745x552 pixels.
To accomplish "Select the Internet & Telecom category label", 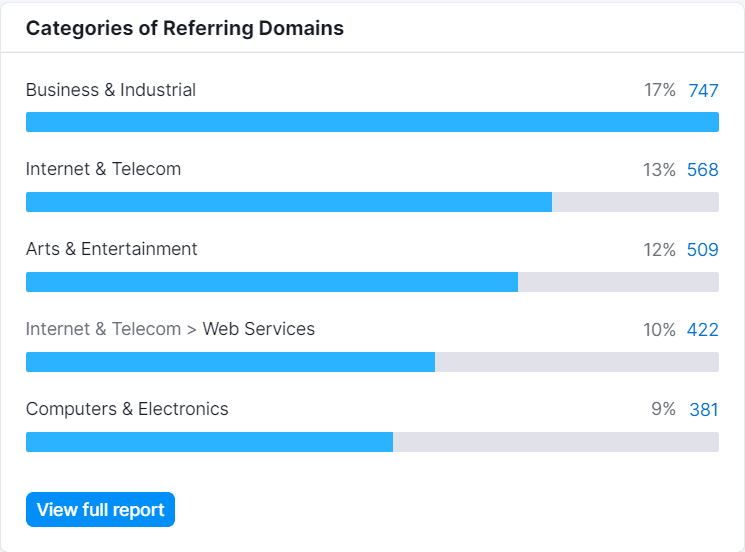I will point(103,169).
